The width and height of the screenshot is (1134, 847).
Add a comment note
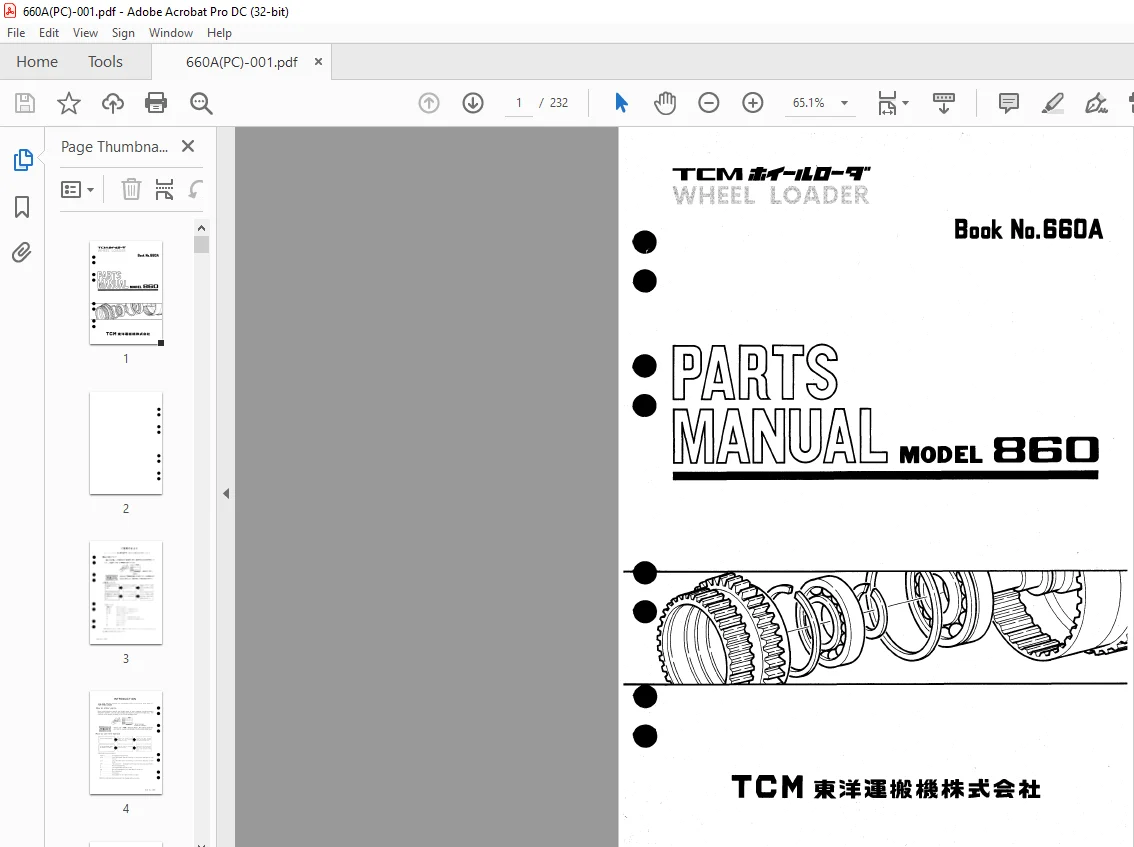tap(1008, 103)
